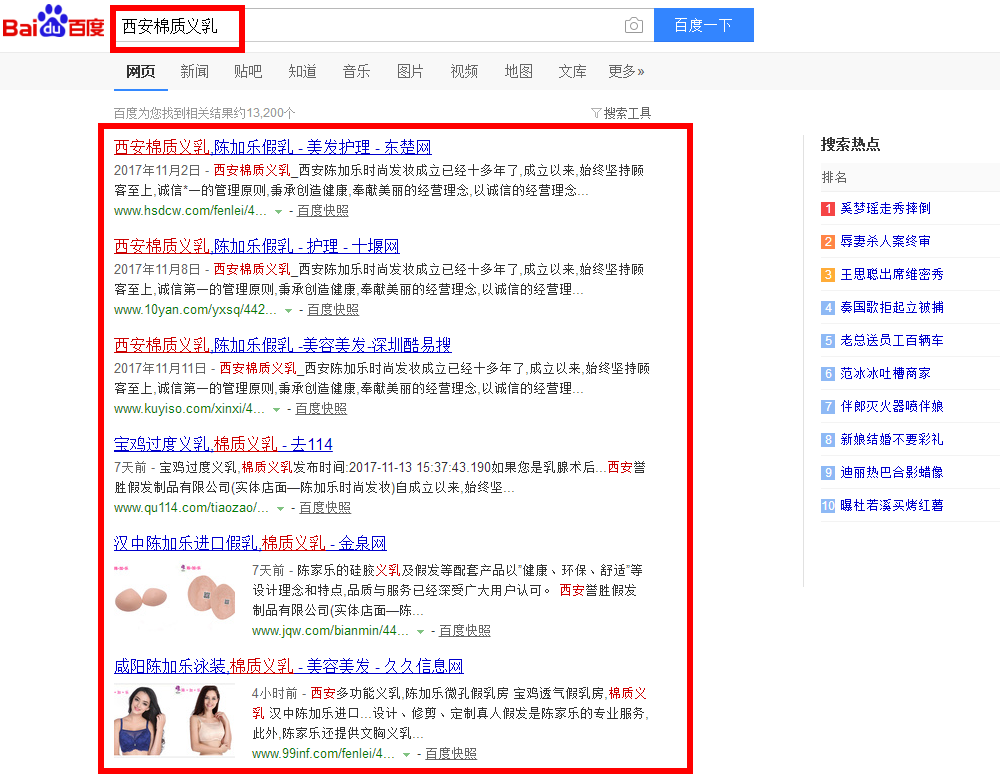Image resolution: width=1000 pixels, height=777 pixels.
Task: Open hot topic 老总送员工百辆车
Action: pos(892,341)
